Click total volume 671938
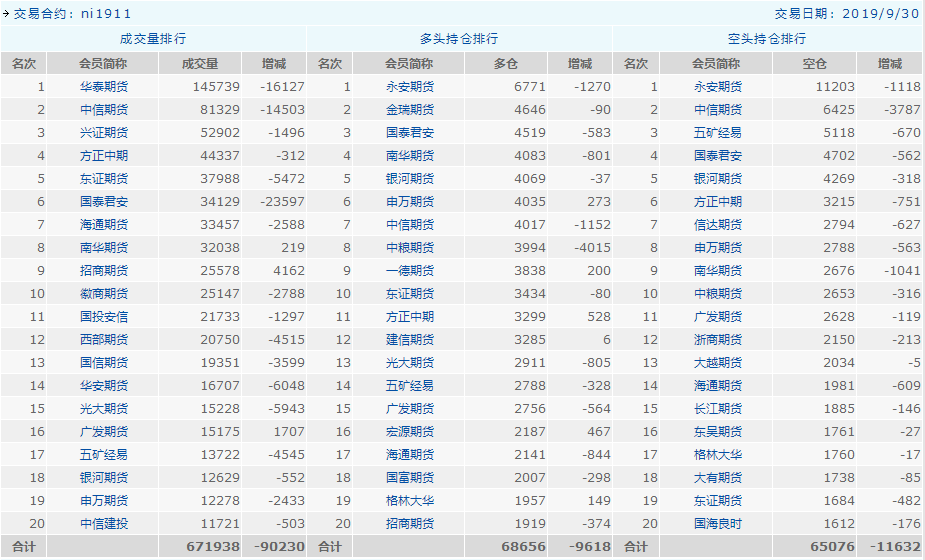Viewport: 925px width, 560px height. tap(213, 547)
